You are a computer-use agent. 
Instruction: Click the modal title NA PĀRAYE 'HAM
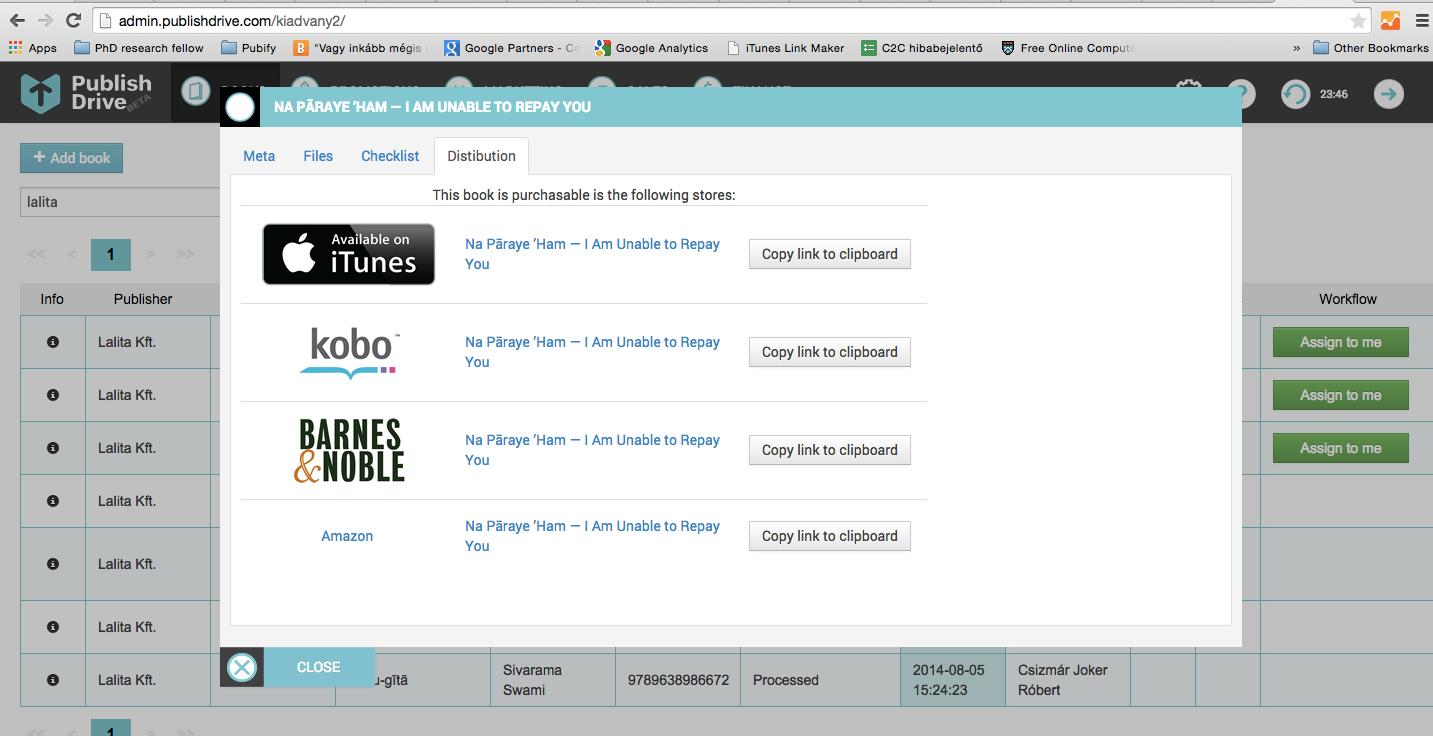[x=432, y=107]
